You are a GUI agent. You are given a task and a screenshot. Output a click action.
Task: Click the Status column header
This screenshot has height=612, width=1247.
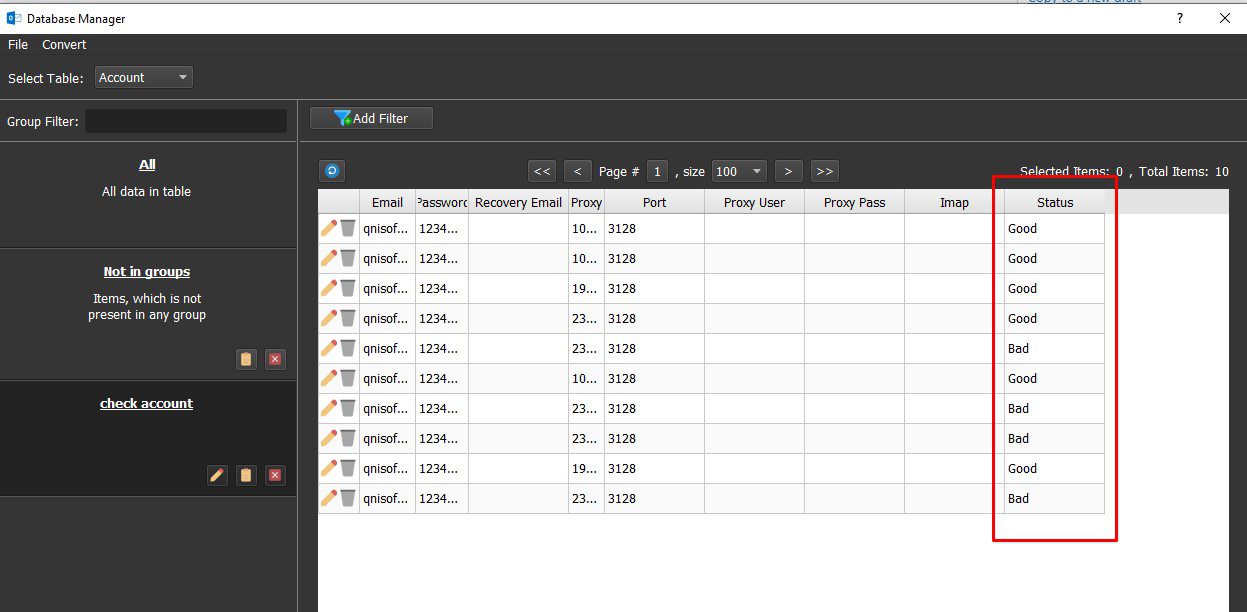tap(1055, 202)
